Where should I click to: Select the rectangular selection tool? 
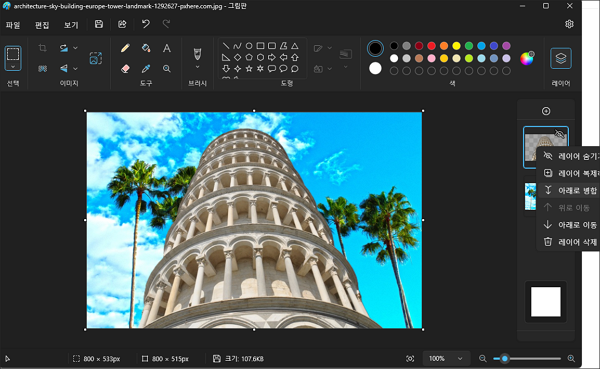point(13,54)
